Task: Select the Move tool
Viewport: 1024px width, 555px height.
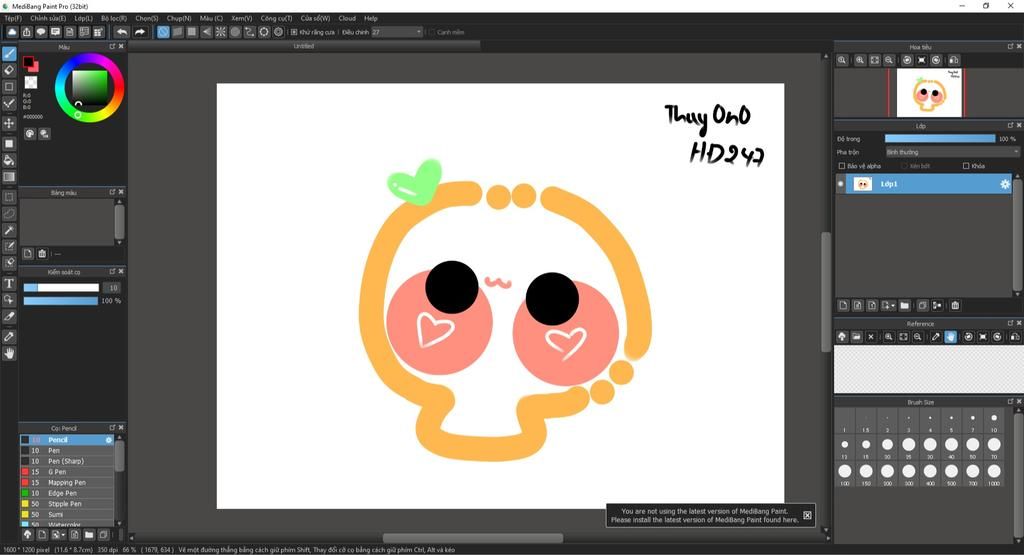Action: pos(9,123)
